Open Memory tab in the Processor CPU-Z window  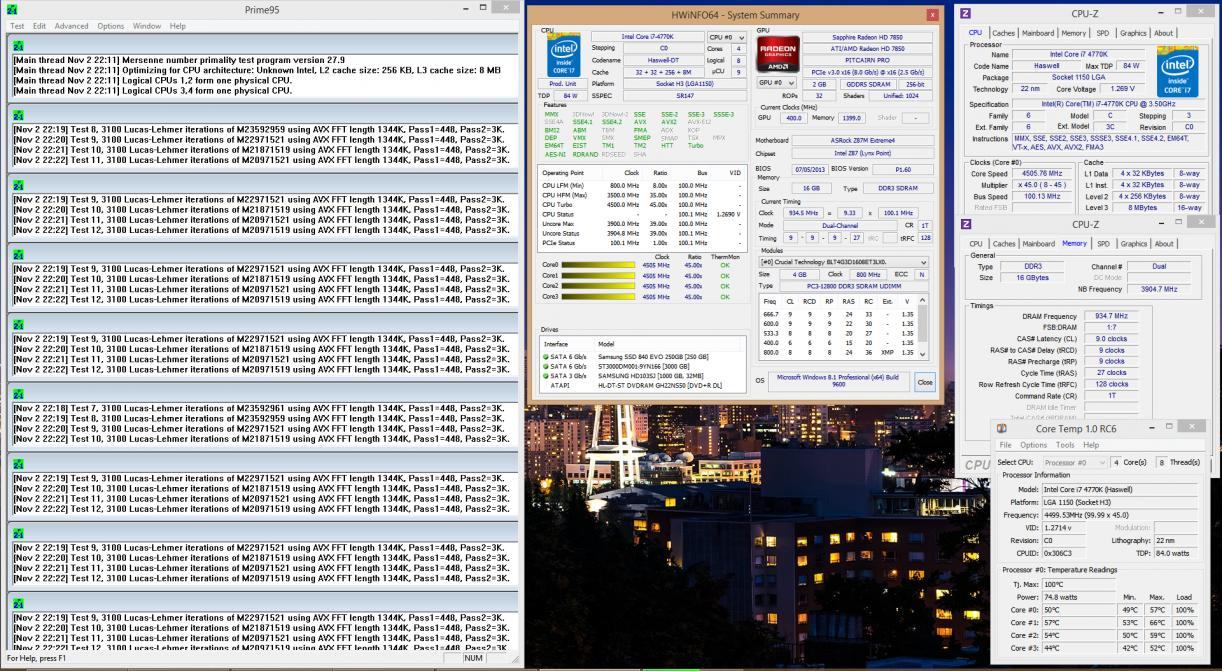click(x=1074, y=33)
